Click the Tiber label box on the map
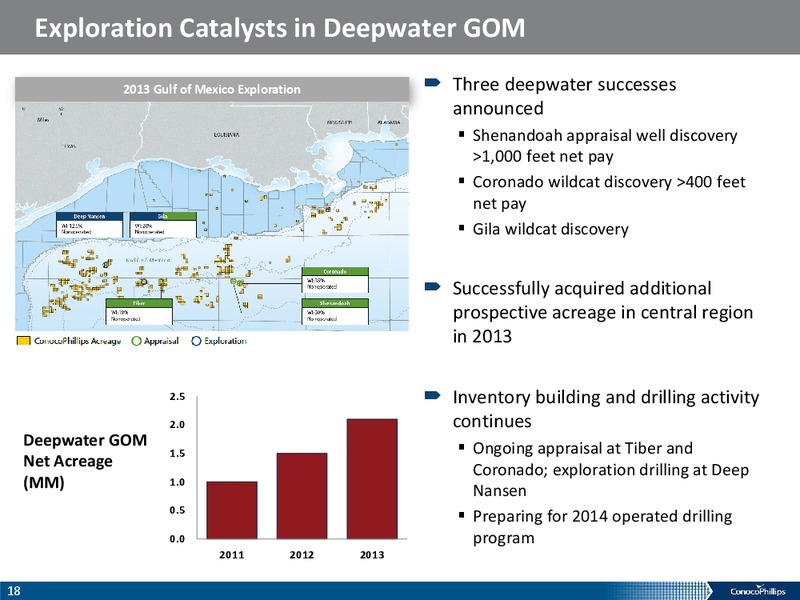 (x=139, y=311)
